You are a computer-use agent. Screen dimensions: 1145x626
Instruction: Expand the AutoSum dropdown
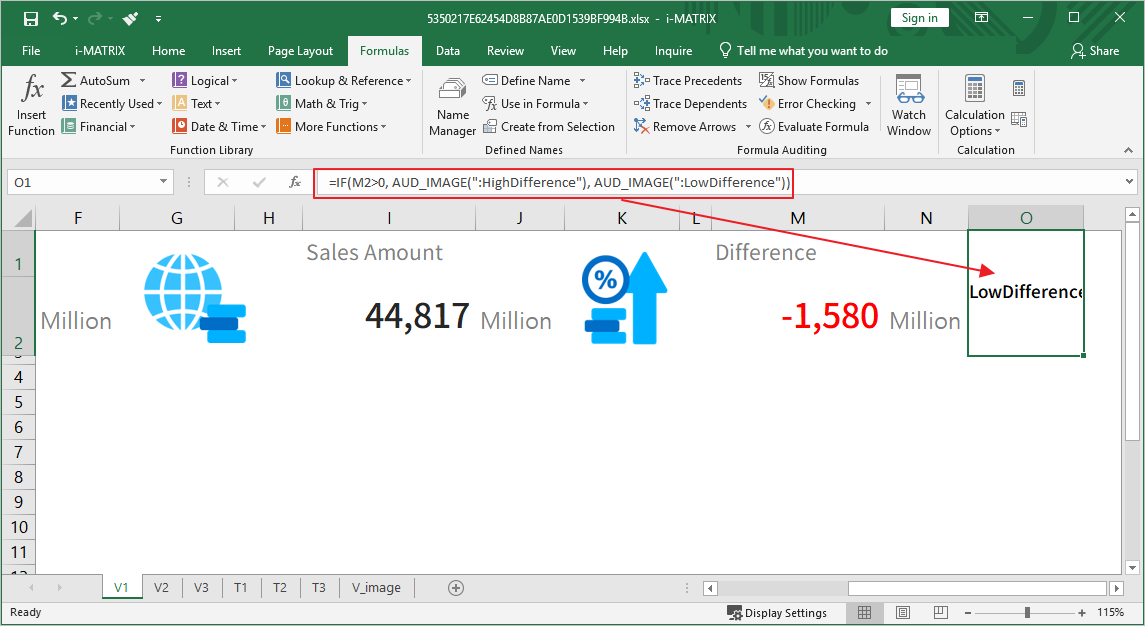(142, 81)
